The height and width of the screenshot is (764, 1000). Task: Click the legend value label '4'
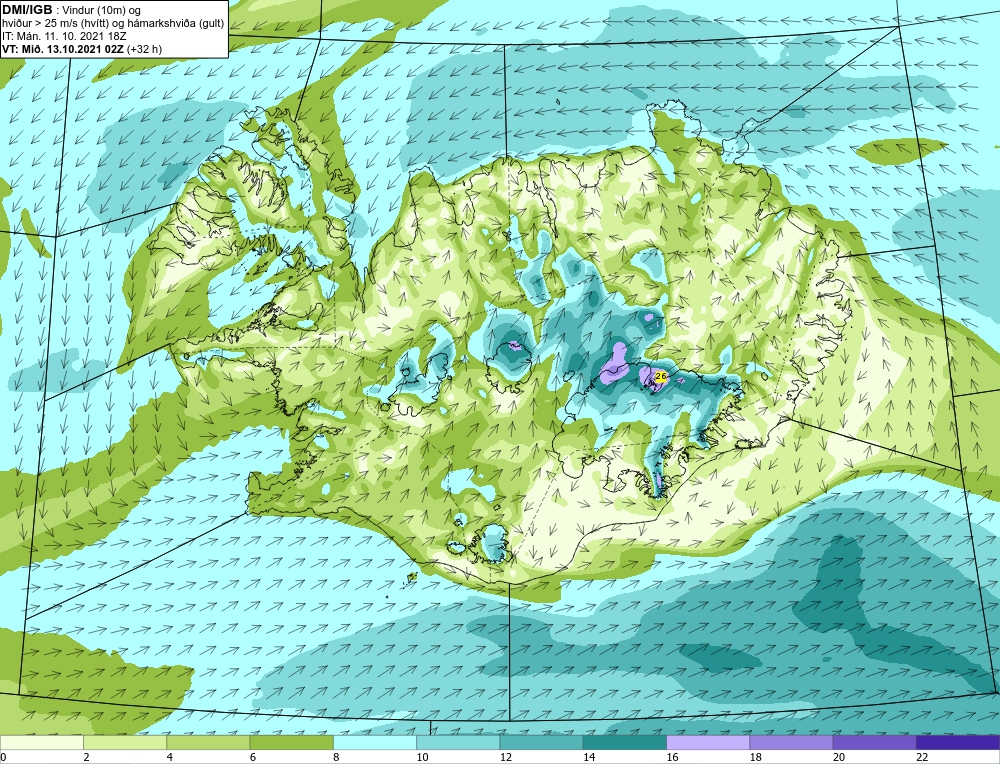point(170,757)
